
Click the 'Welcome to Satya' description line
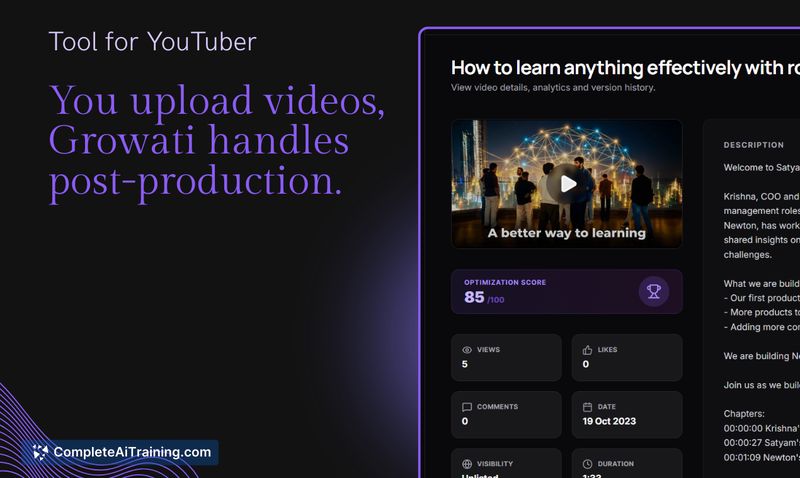[x=762, y=168]
